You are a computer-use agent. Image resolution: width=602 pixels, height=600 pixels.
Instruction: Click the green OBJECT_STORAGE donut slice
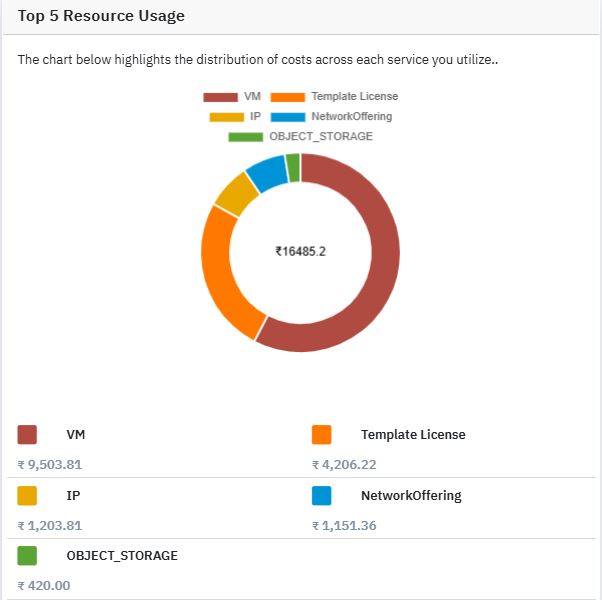(293, 168)
